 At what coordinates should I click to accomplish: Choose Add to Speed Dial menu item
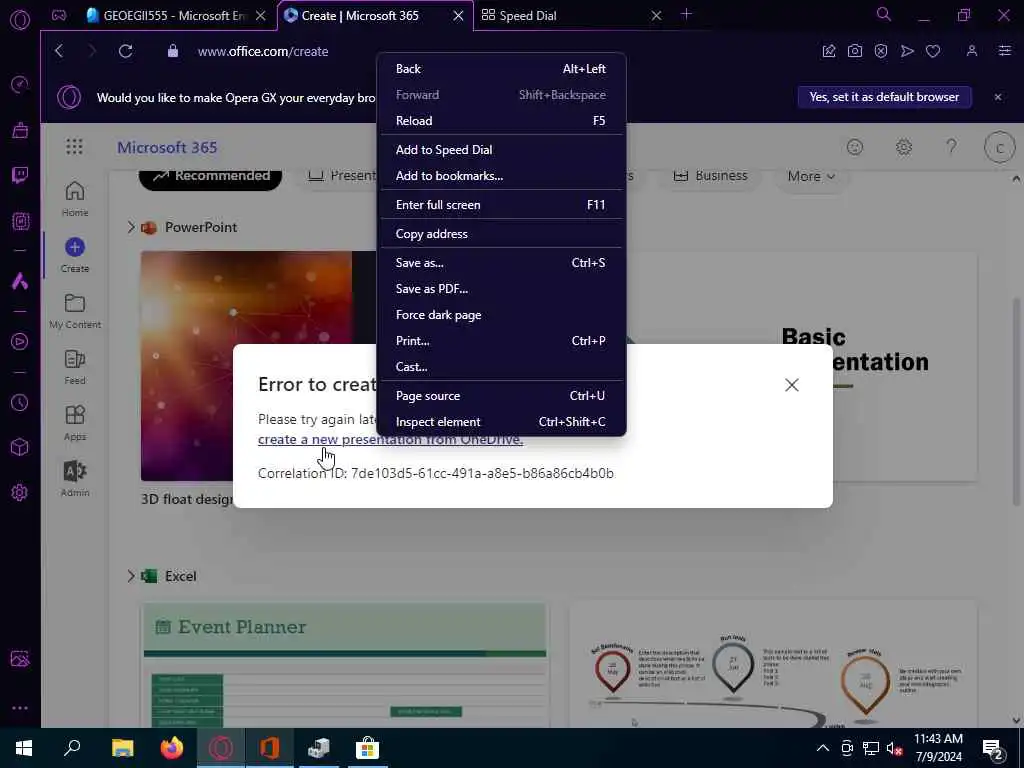[x=501, y=150]
